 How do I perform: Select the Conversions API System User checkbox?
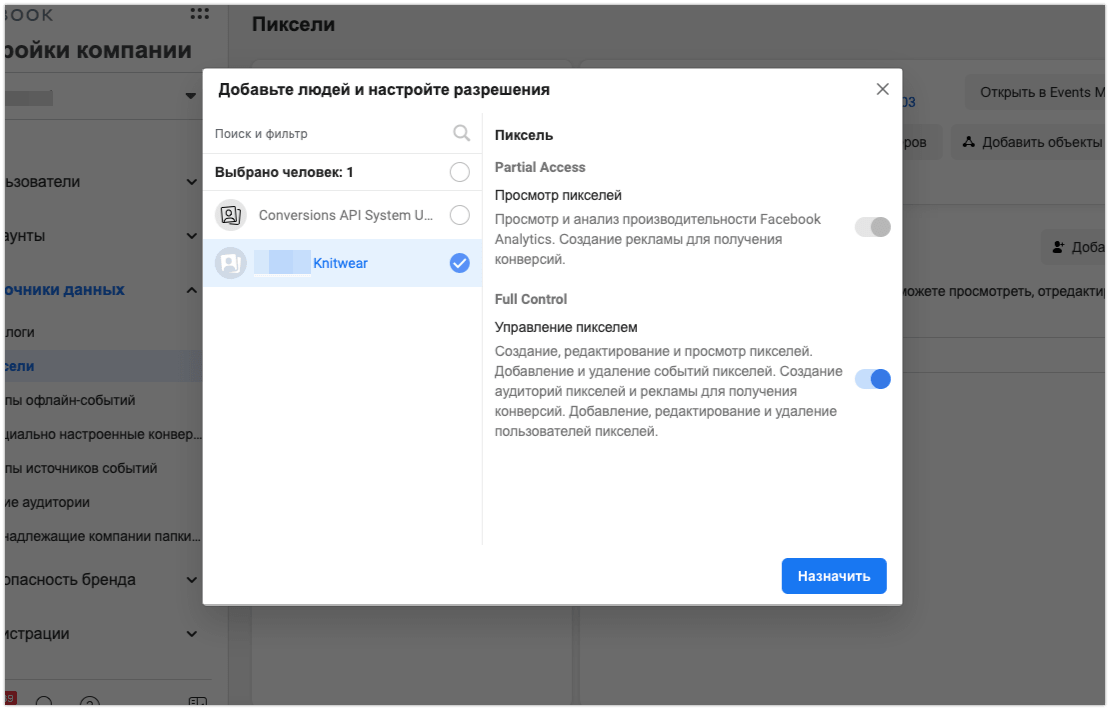pyautogui.click(x=459, y=215)
